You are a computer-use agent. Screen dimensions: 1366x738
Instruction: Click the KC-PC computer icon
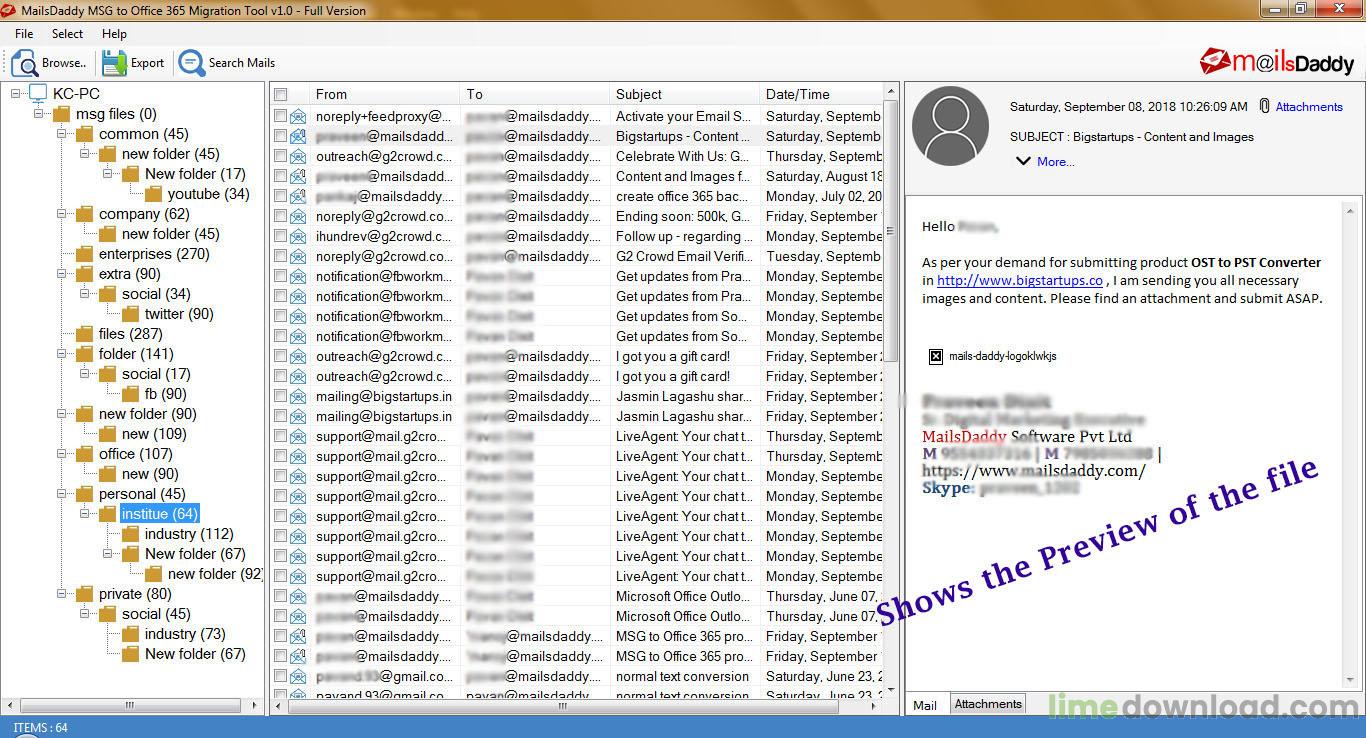point(40,92)
